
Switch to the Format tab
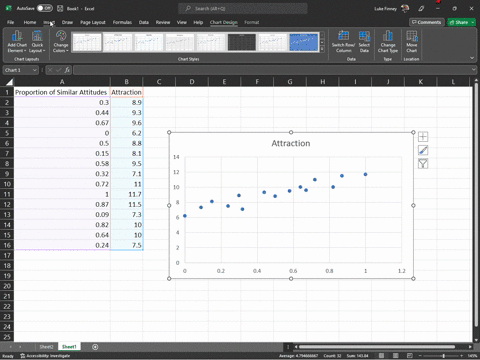pyautogui.click(x=251, y=22)
